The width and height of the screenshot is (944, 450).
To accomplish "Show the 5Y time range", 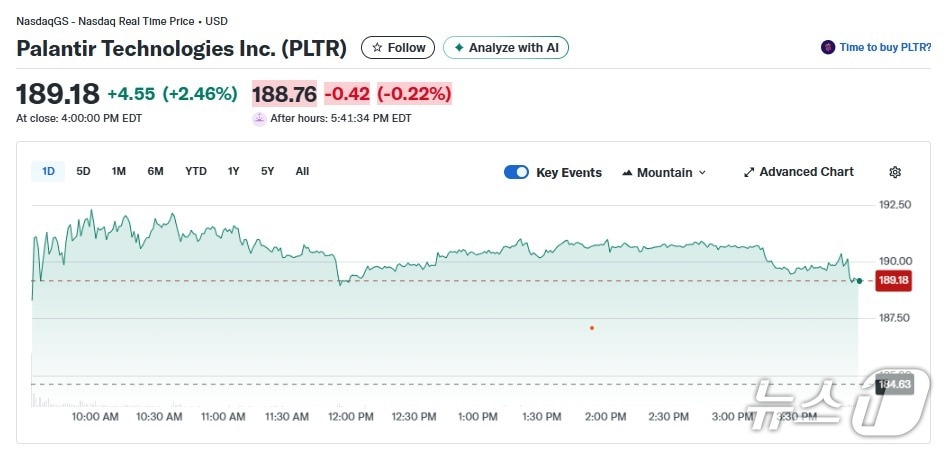I will pos(267,171).
